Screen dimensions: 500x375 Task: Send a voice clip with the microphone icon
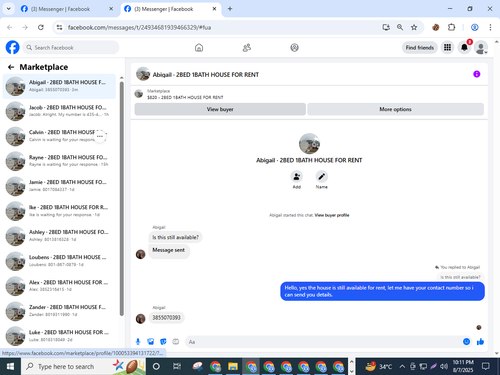138,342
